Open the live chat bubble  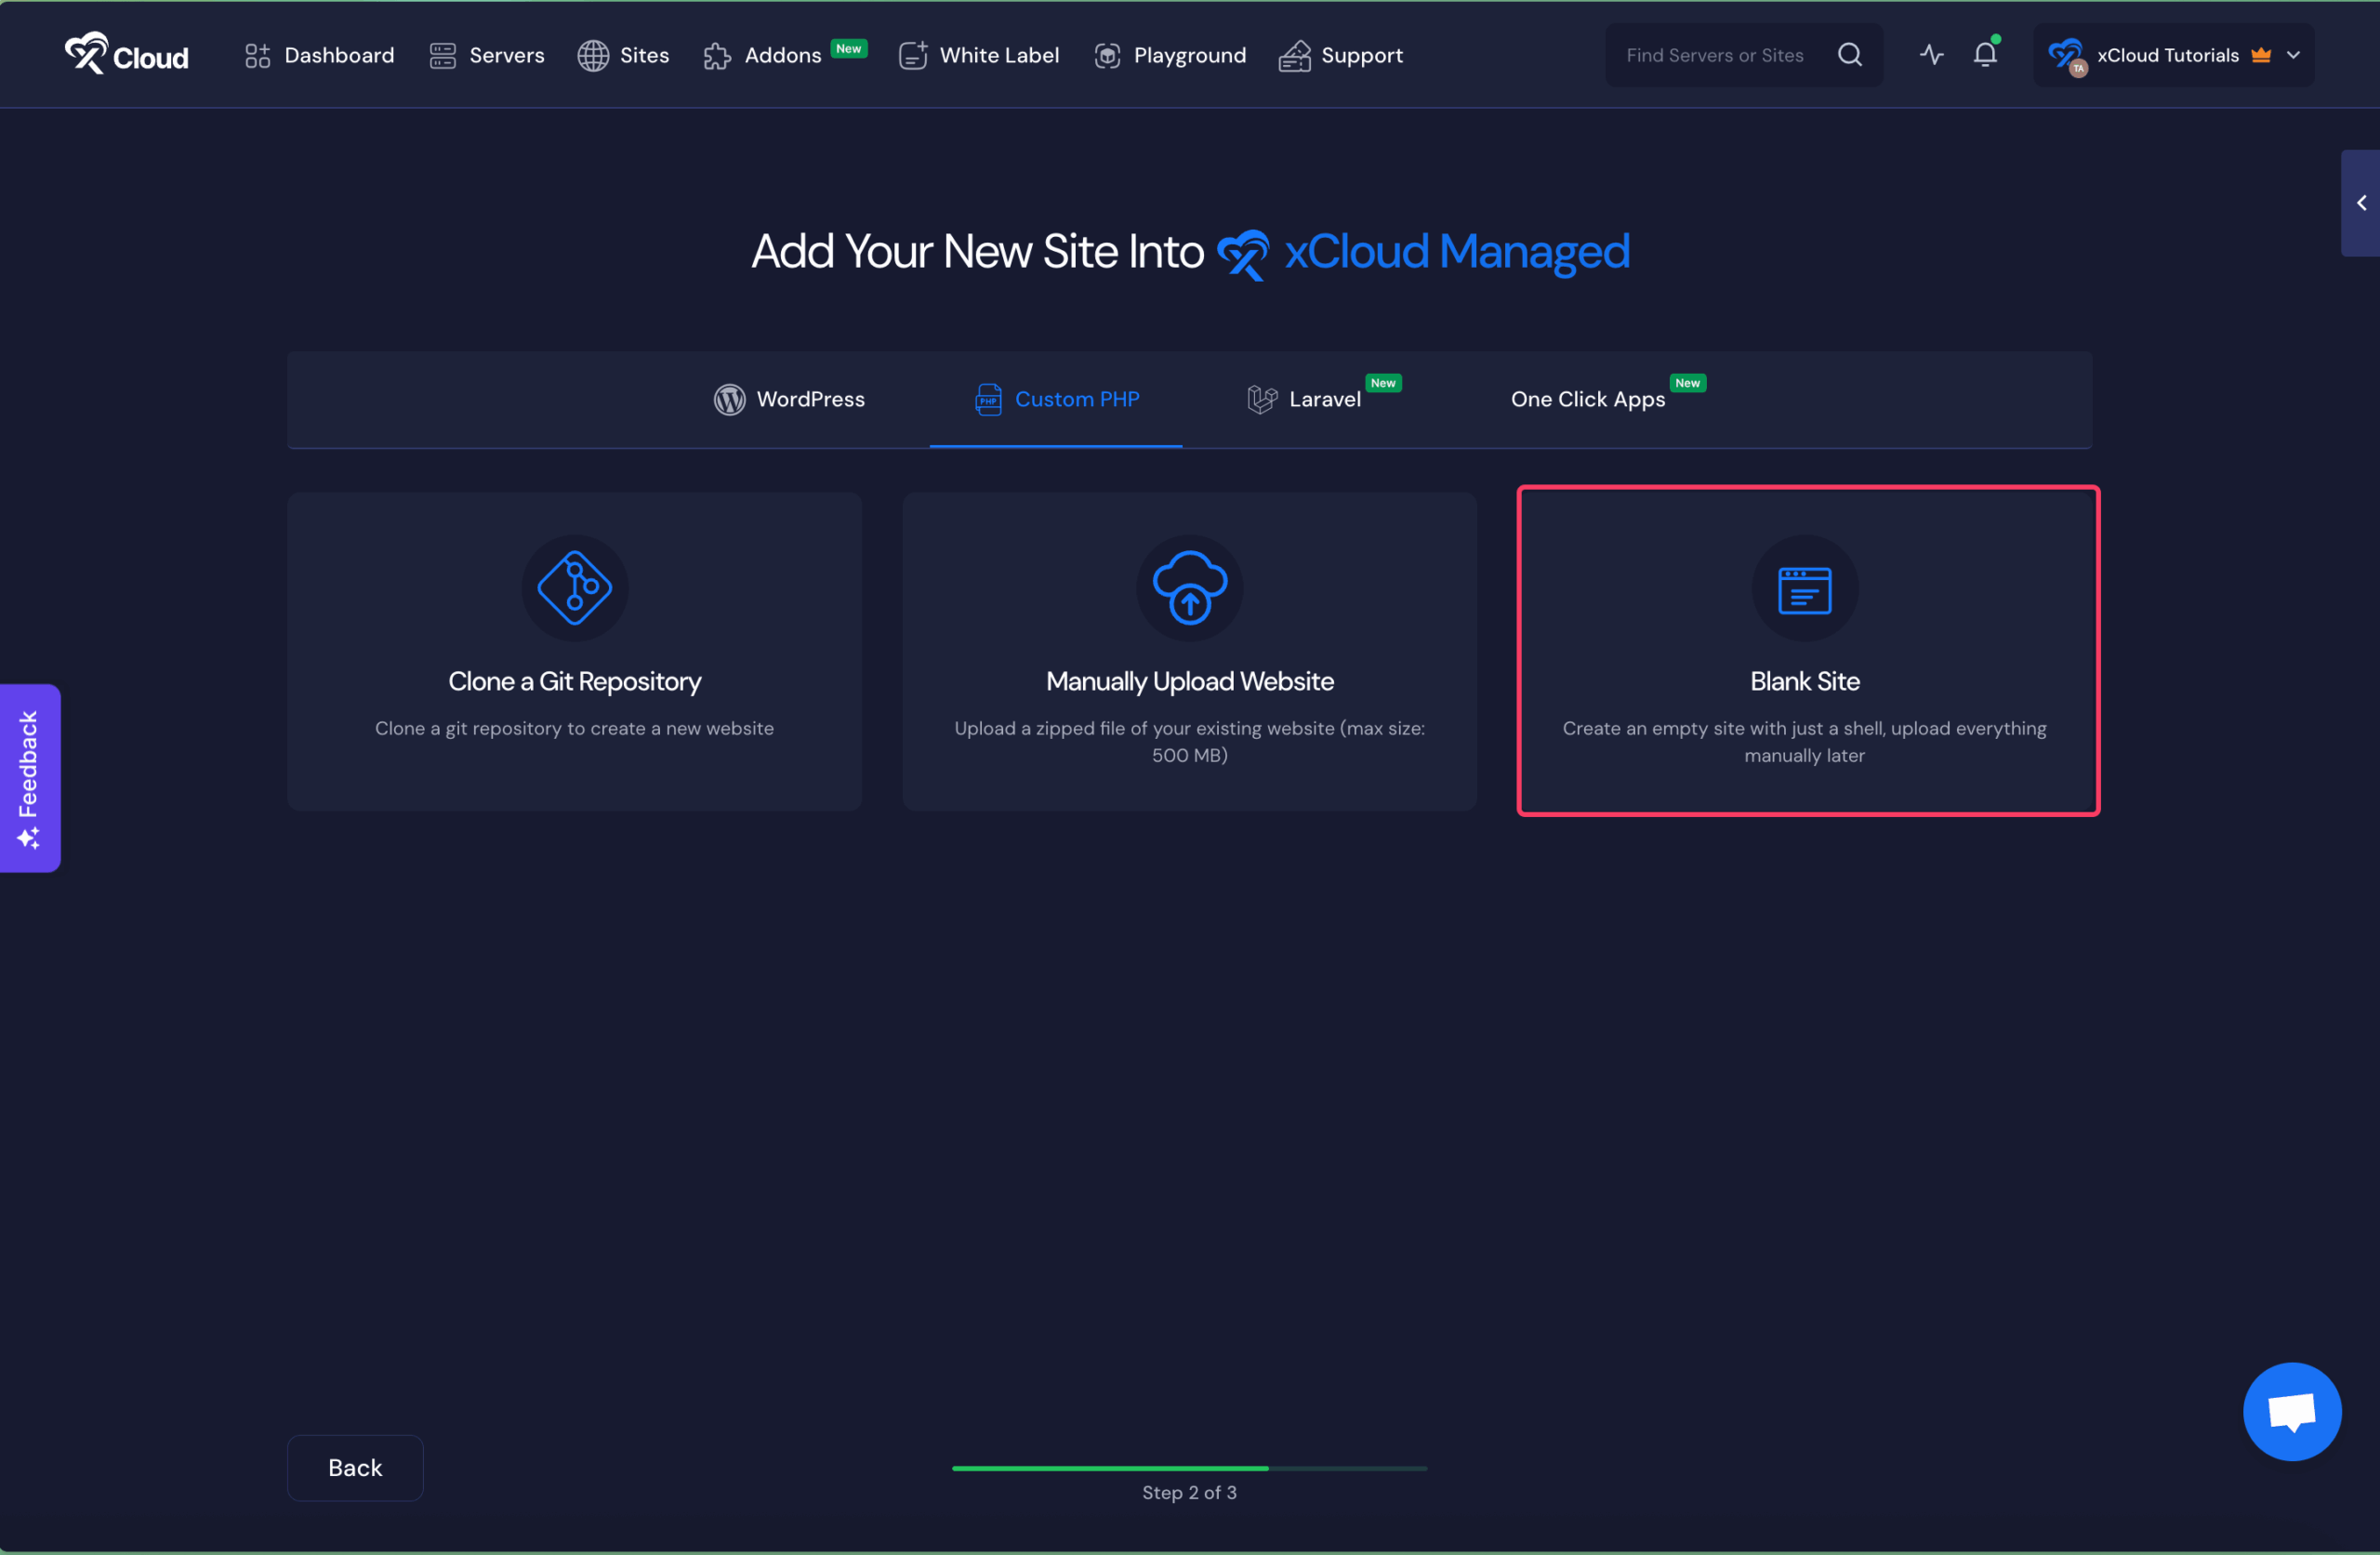point(2291,1411)
